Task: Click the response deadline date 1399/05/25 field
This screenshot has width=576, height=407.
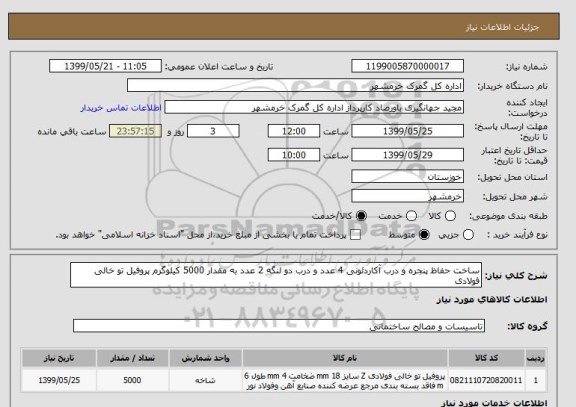Action: [x=407, y=131]
